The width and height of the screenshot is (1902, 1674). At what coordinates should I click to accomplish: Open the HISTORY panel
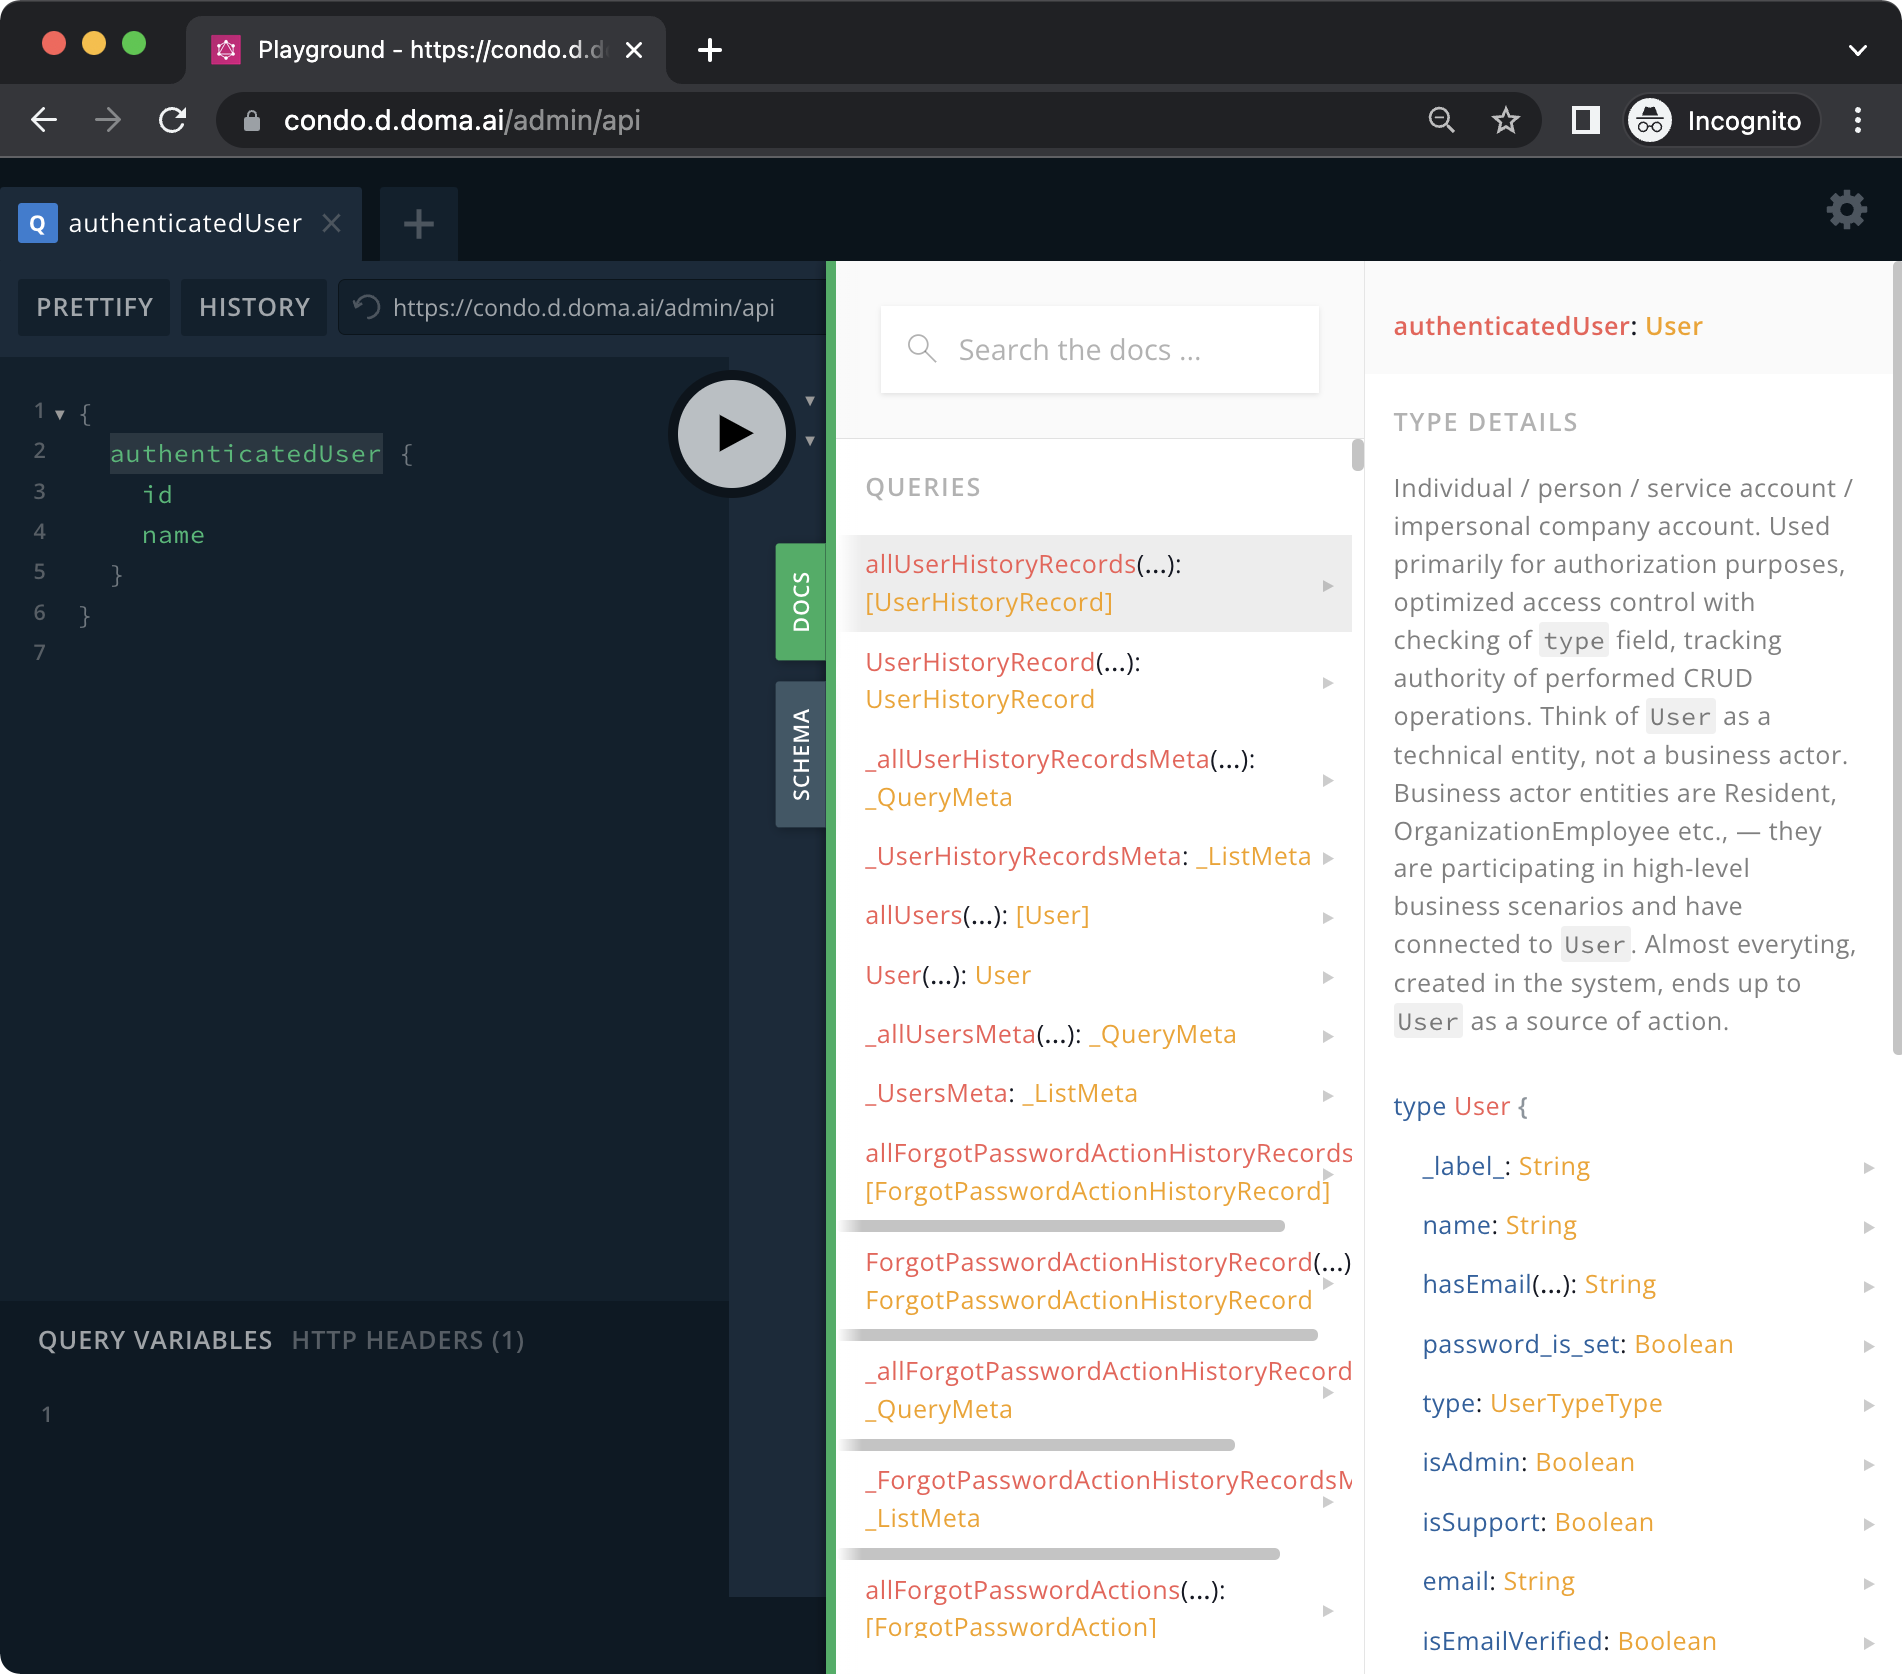tap(254, 307)
